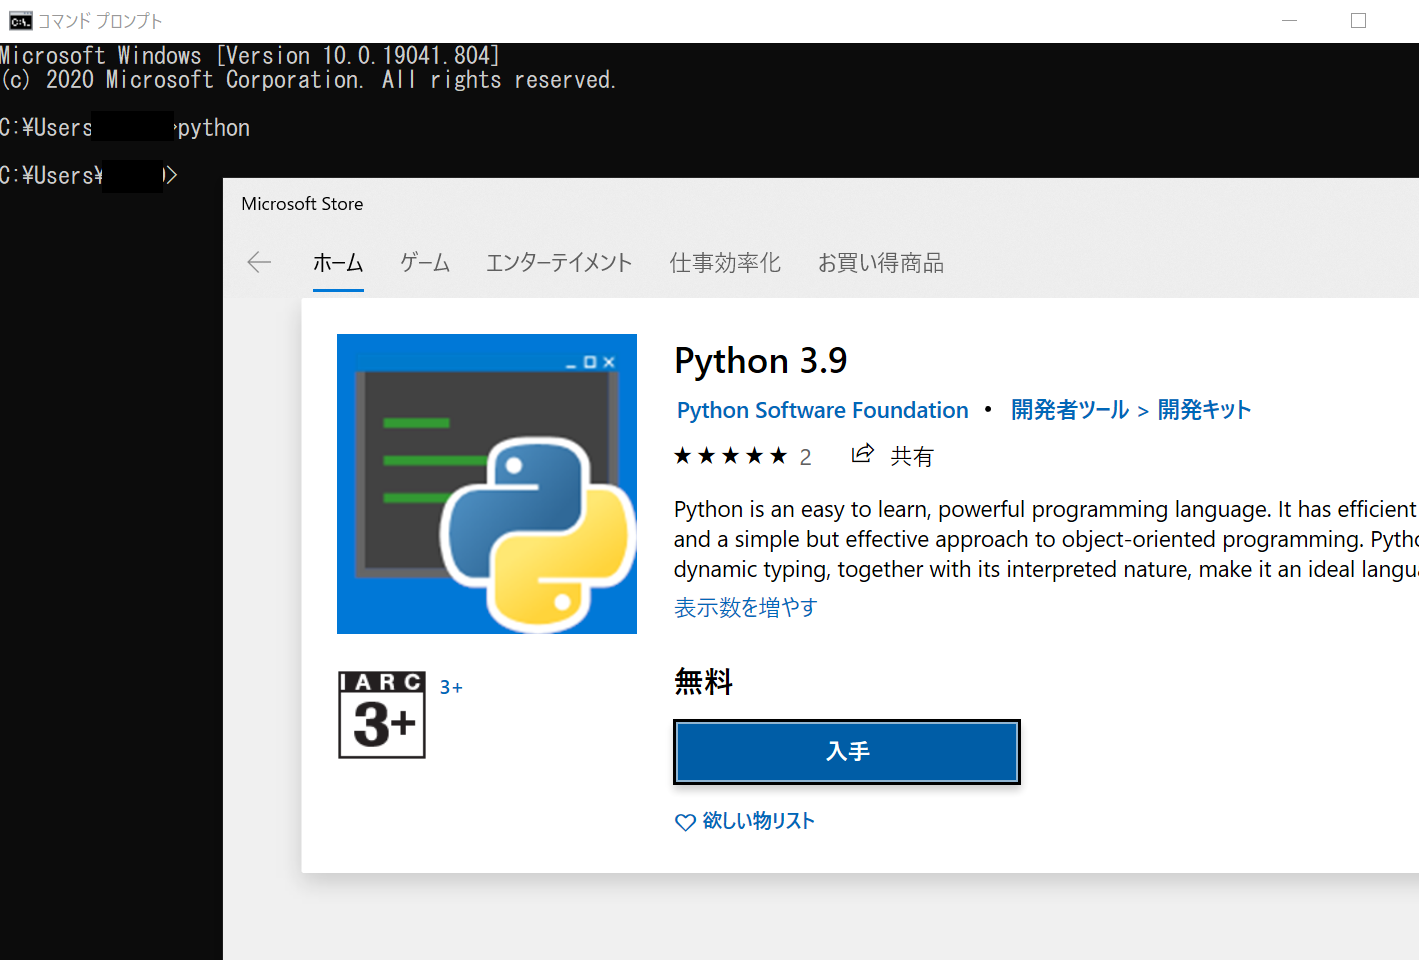The height and width of the screenshot is (960, 1419).
Task: Click the share icon next to 共有
Action: pyautogui.click(x=861, y=453)
